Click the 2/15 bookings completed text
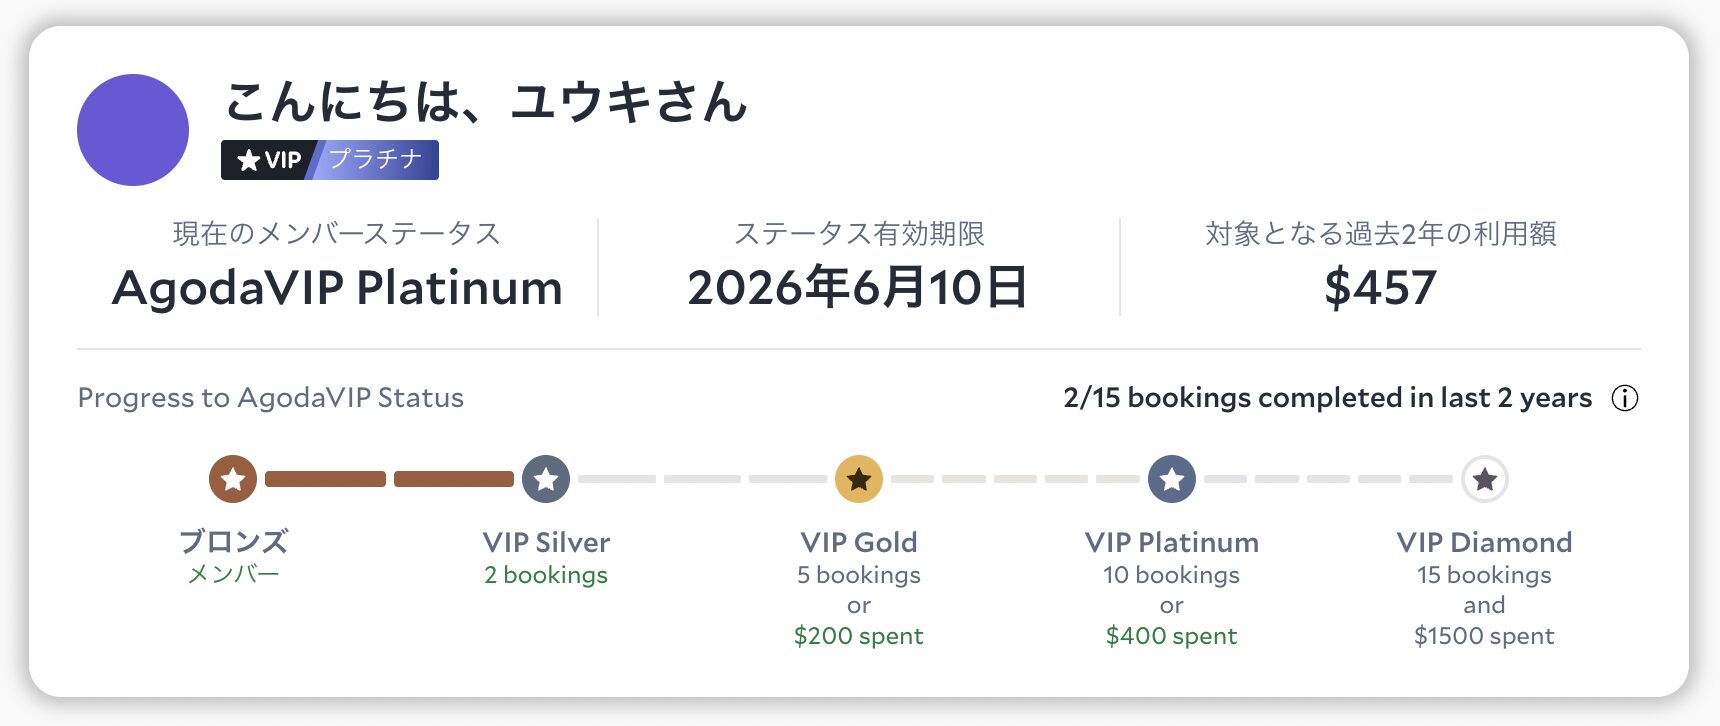 (1327, 398)
